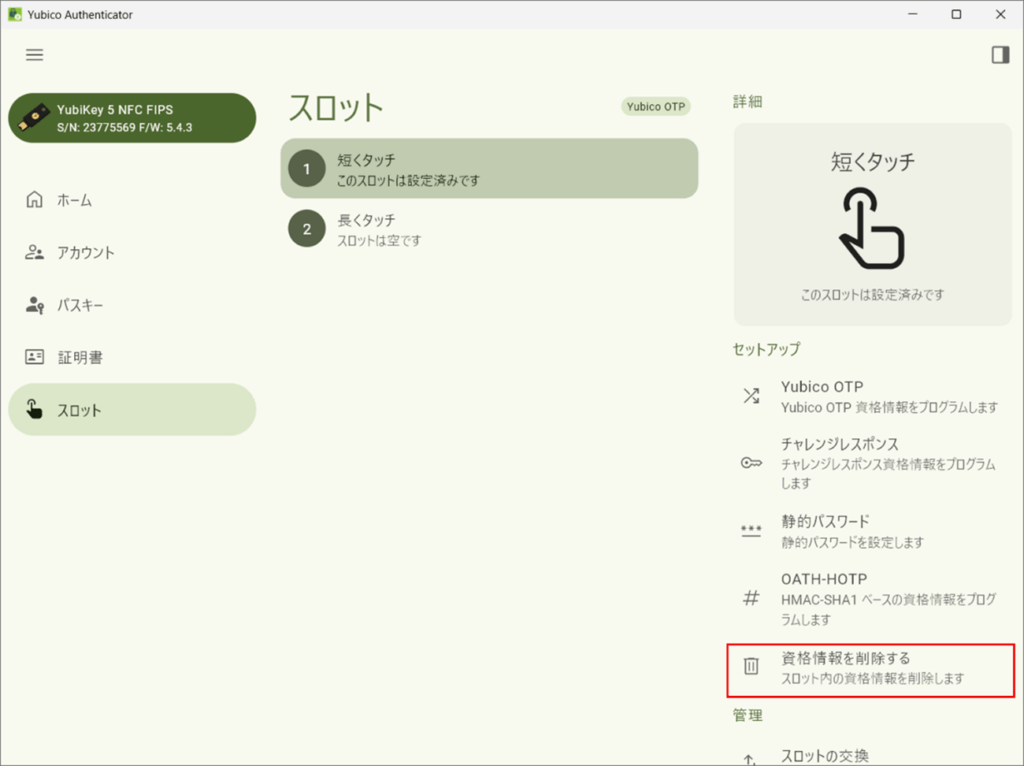Open 証明書 in the sidebar

pos(132,357)
